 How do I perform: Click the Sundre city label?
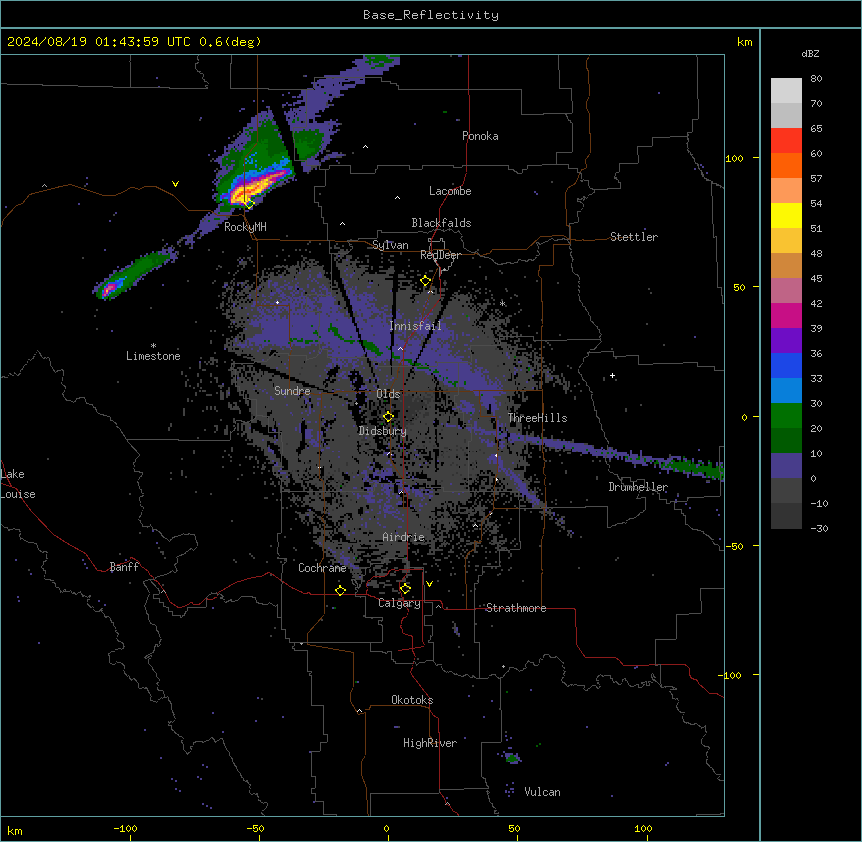(292, 391)
